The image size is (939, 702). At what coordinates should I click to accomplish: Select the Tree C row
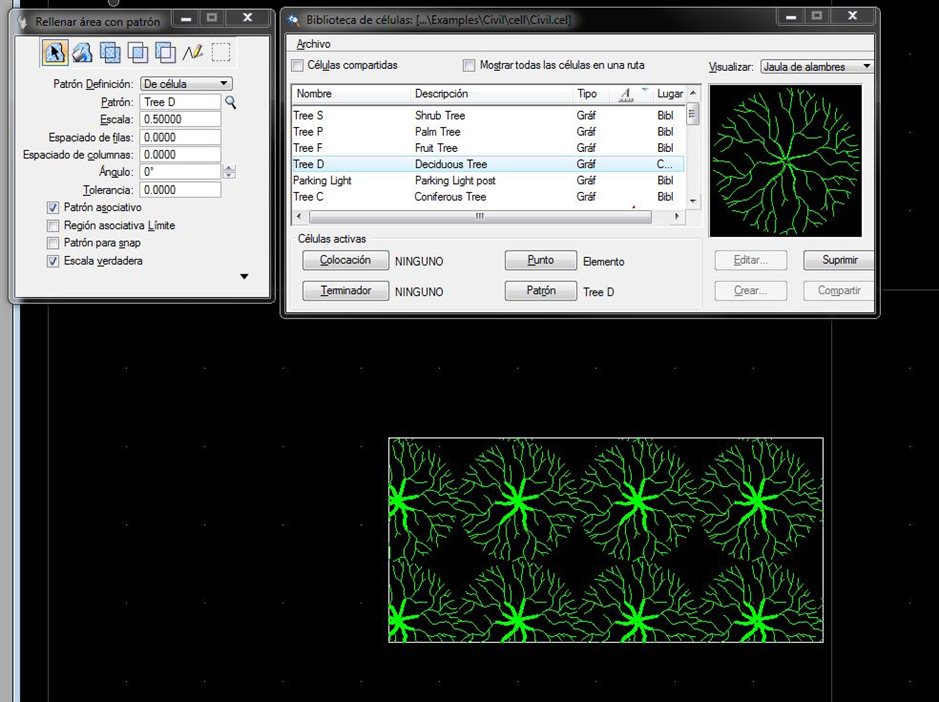[x=487, y=196]
